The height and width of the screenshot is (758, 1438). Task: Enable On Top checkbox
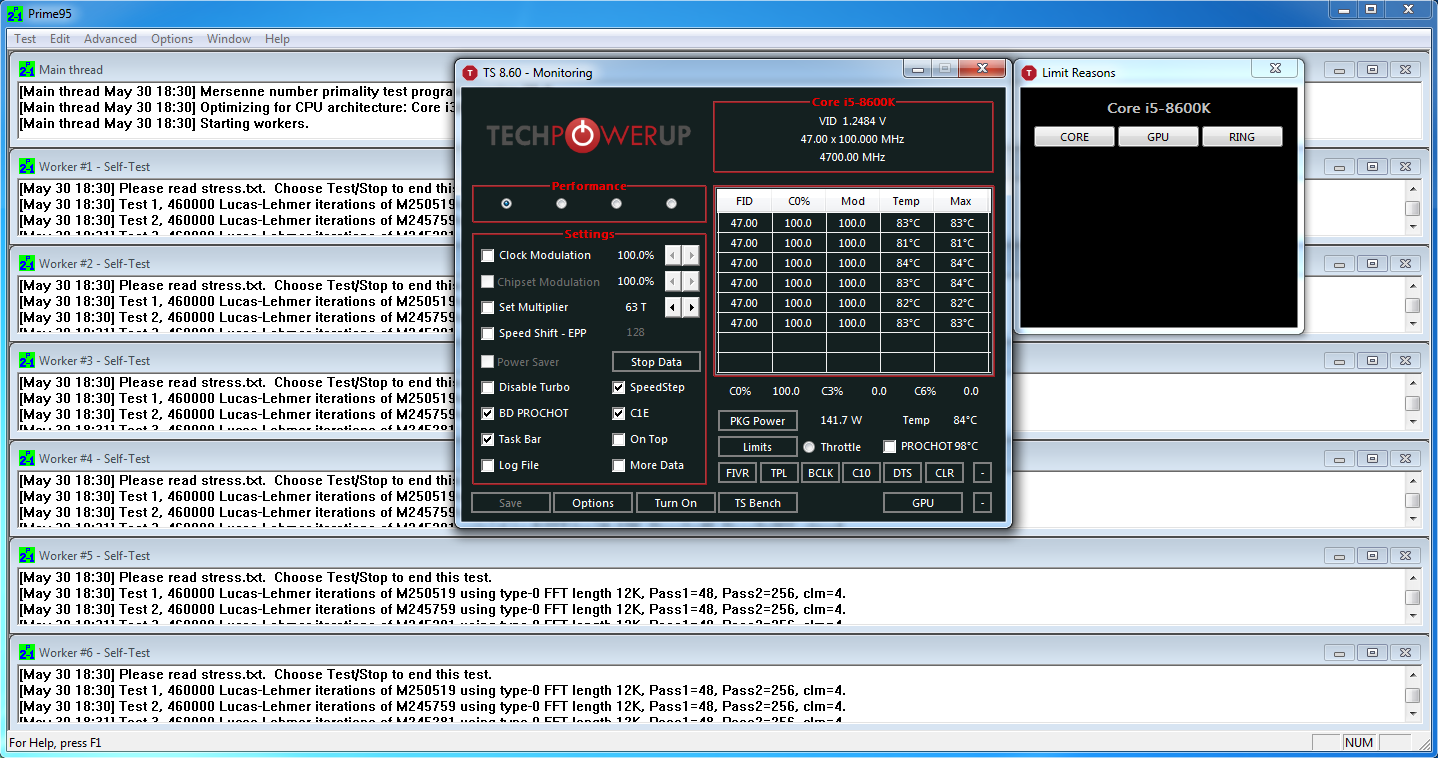(619, 440)
